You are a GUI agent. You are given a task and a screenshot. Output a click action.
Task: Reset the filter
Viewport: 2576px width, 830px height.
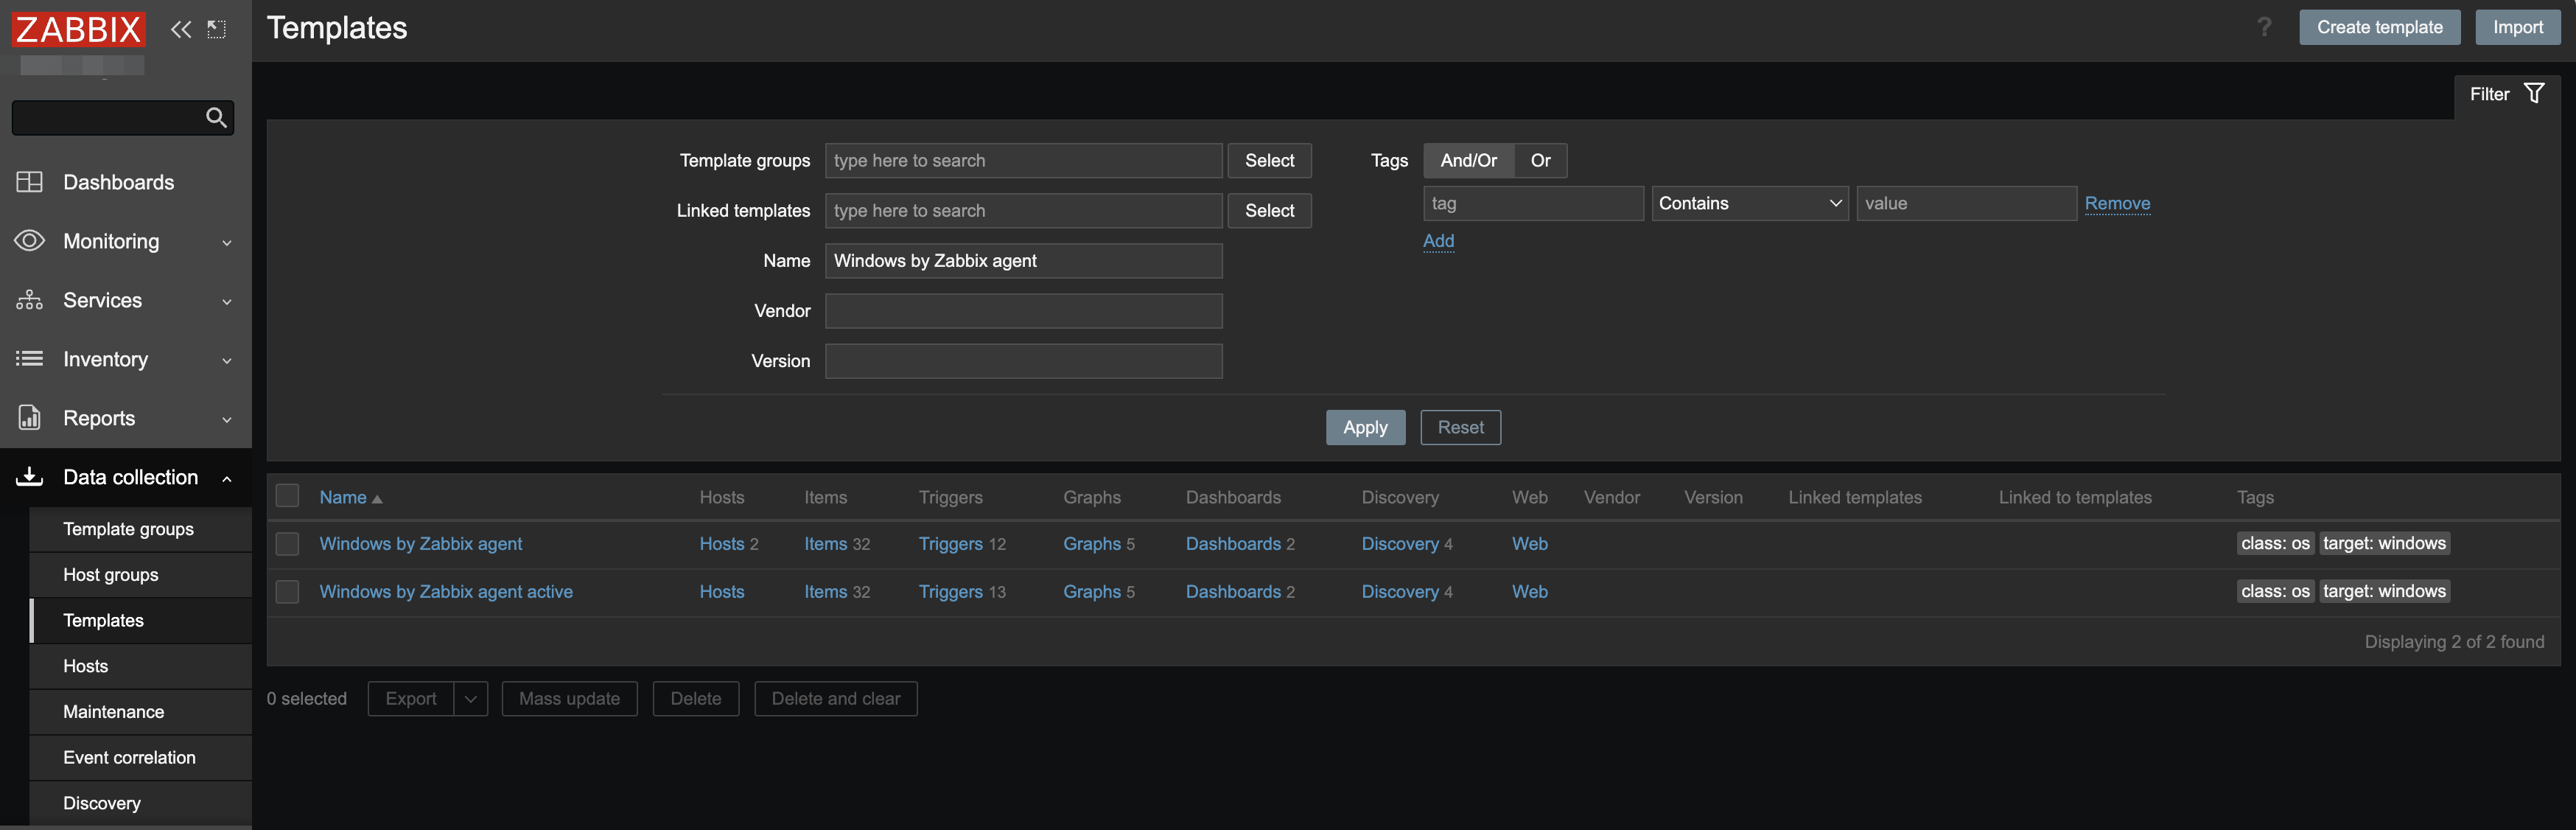click(x=1460, y=428)
